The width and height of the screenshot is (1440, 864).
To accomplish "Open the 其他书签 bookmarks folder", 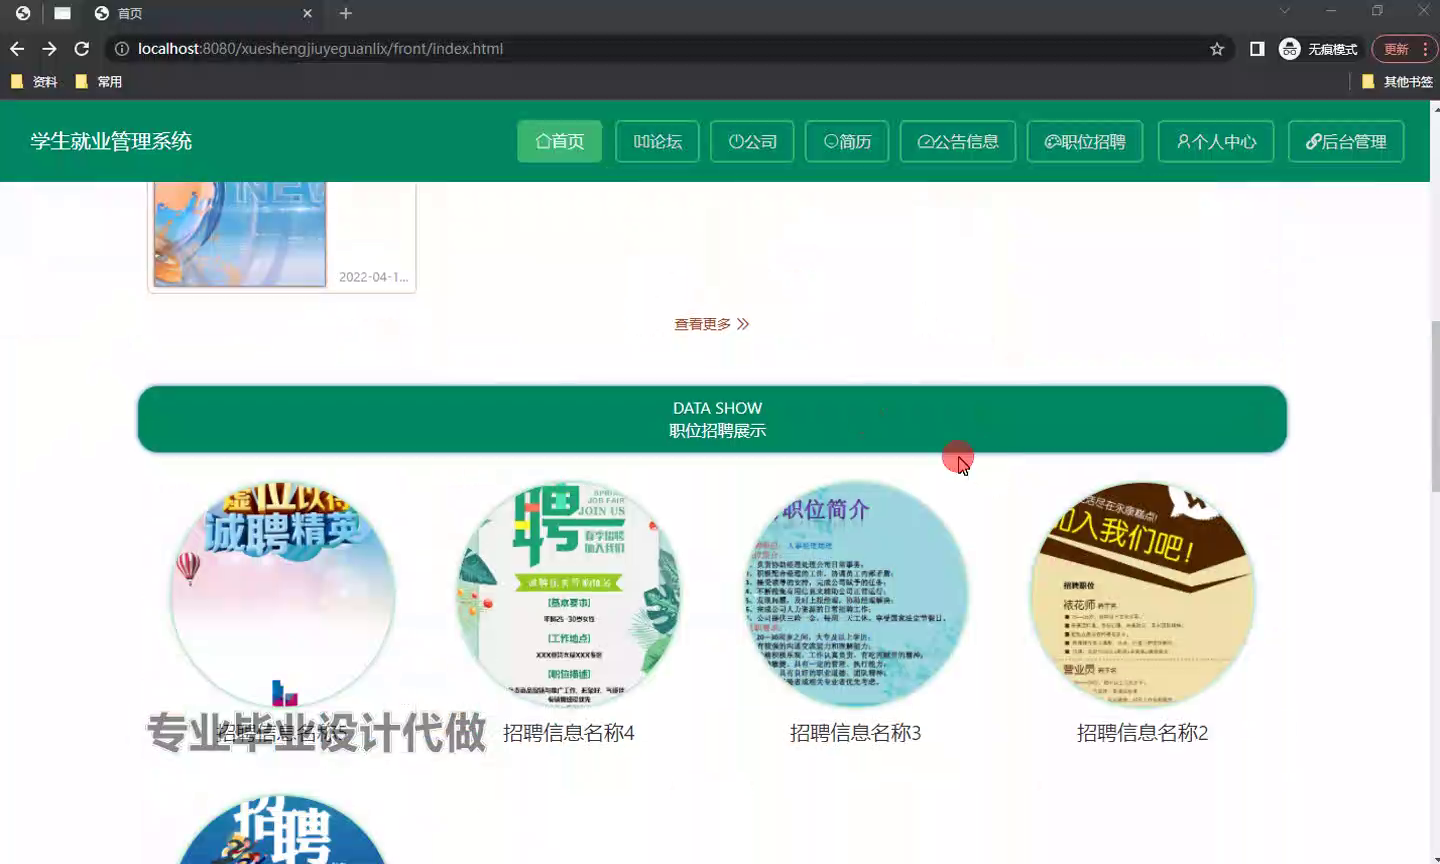I will point(1397,82).
